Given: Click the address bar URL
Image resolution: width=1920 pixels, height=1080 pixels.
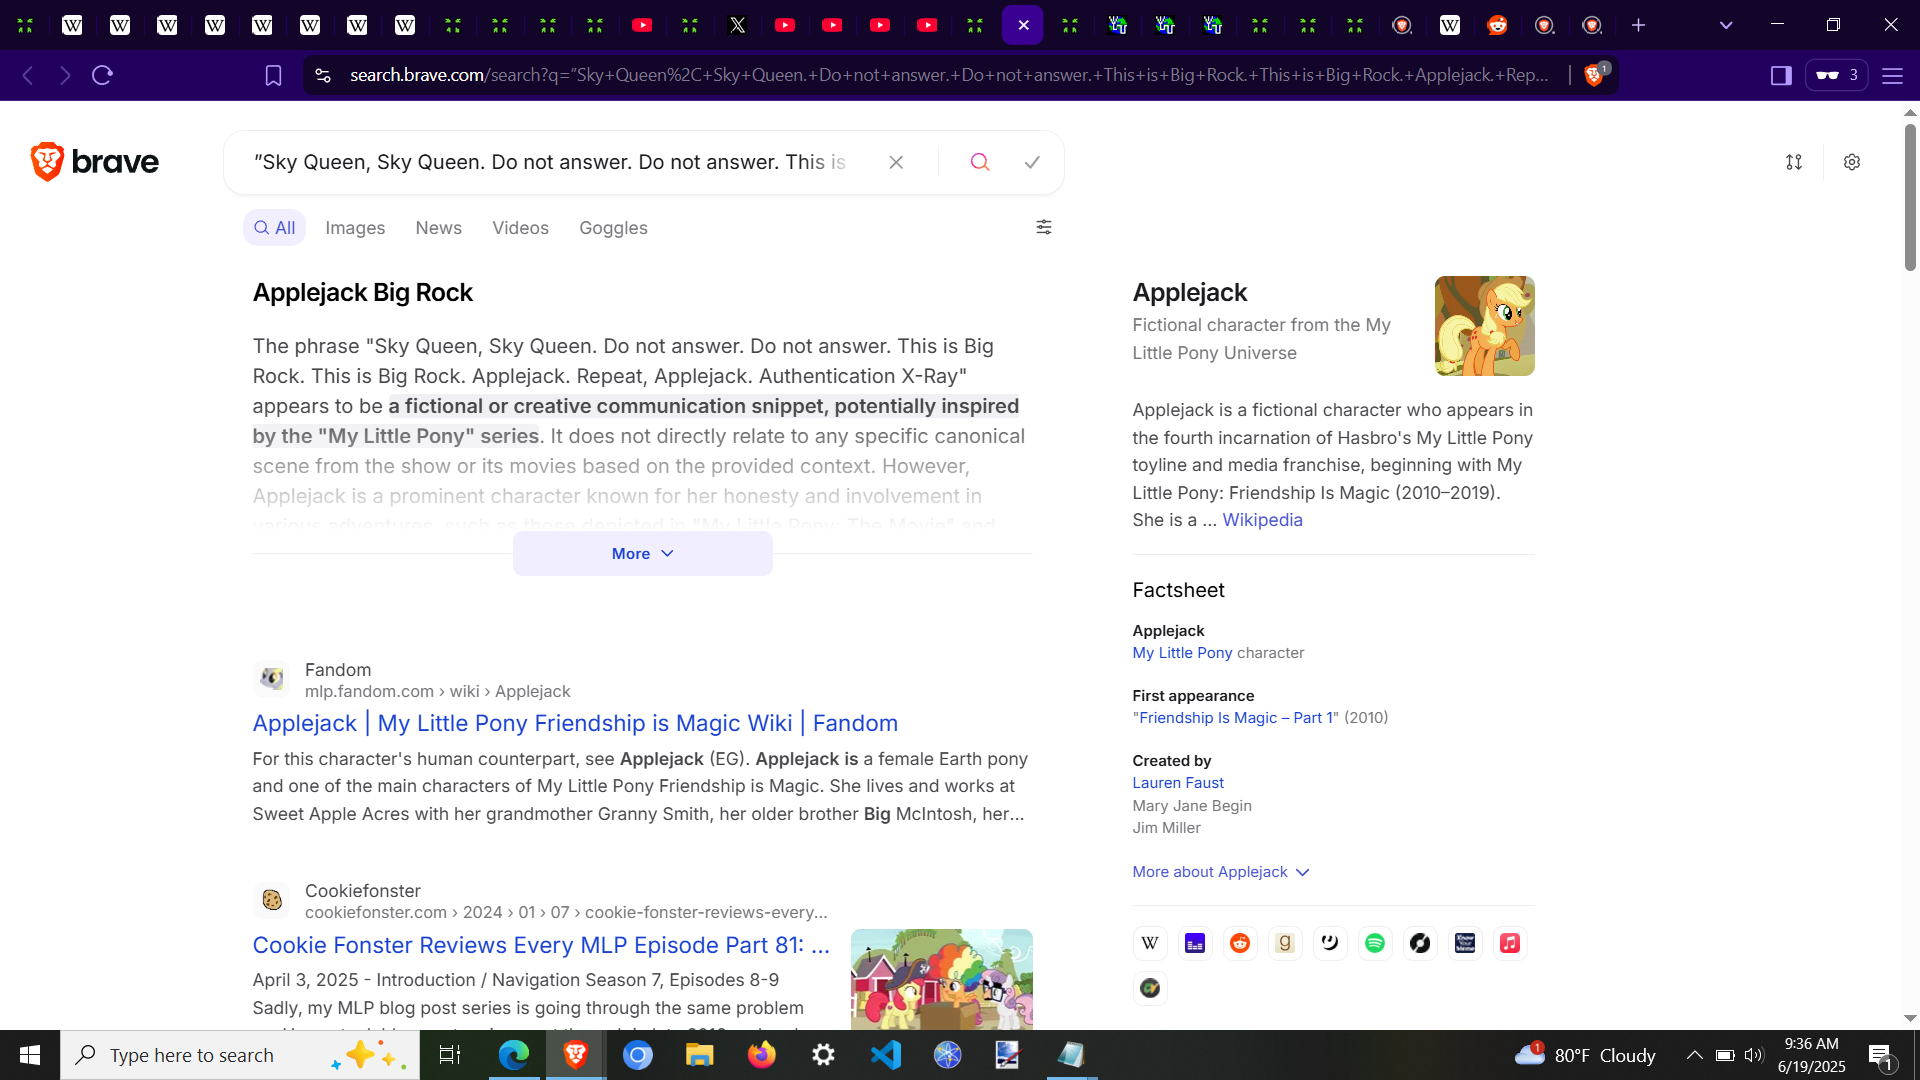Looking at the screenshot, I should click(x=948, y=75).
